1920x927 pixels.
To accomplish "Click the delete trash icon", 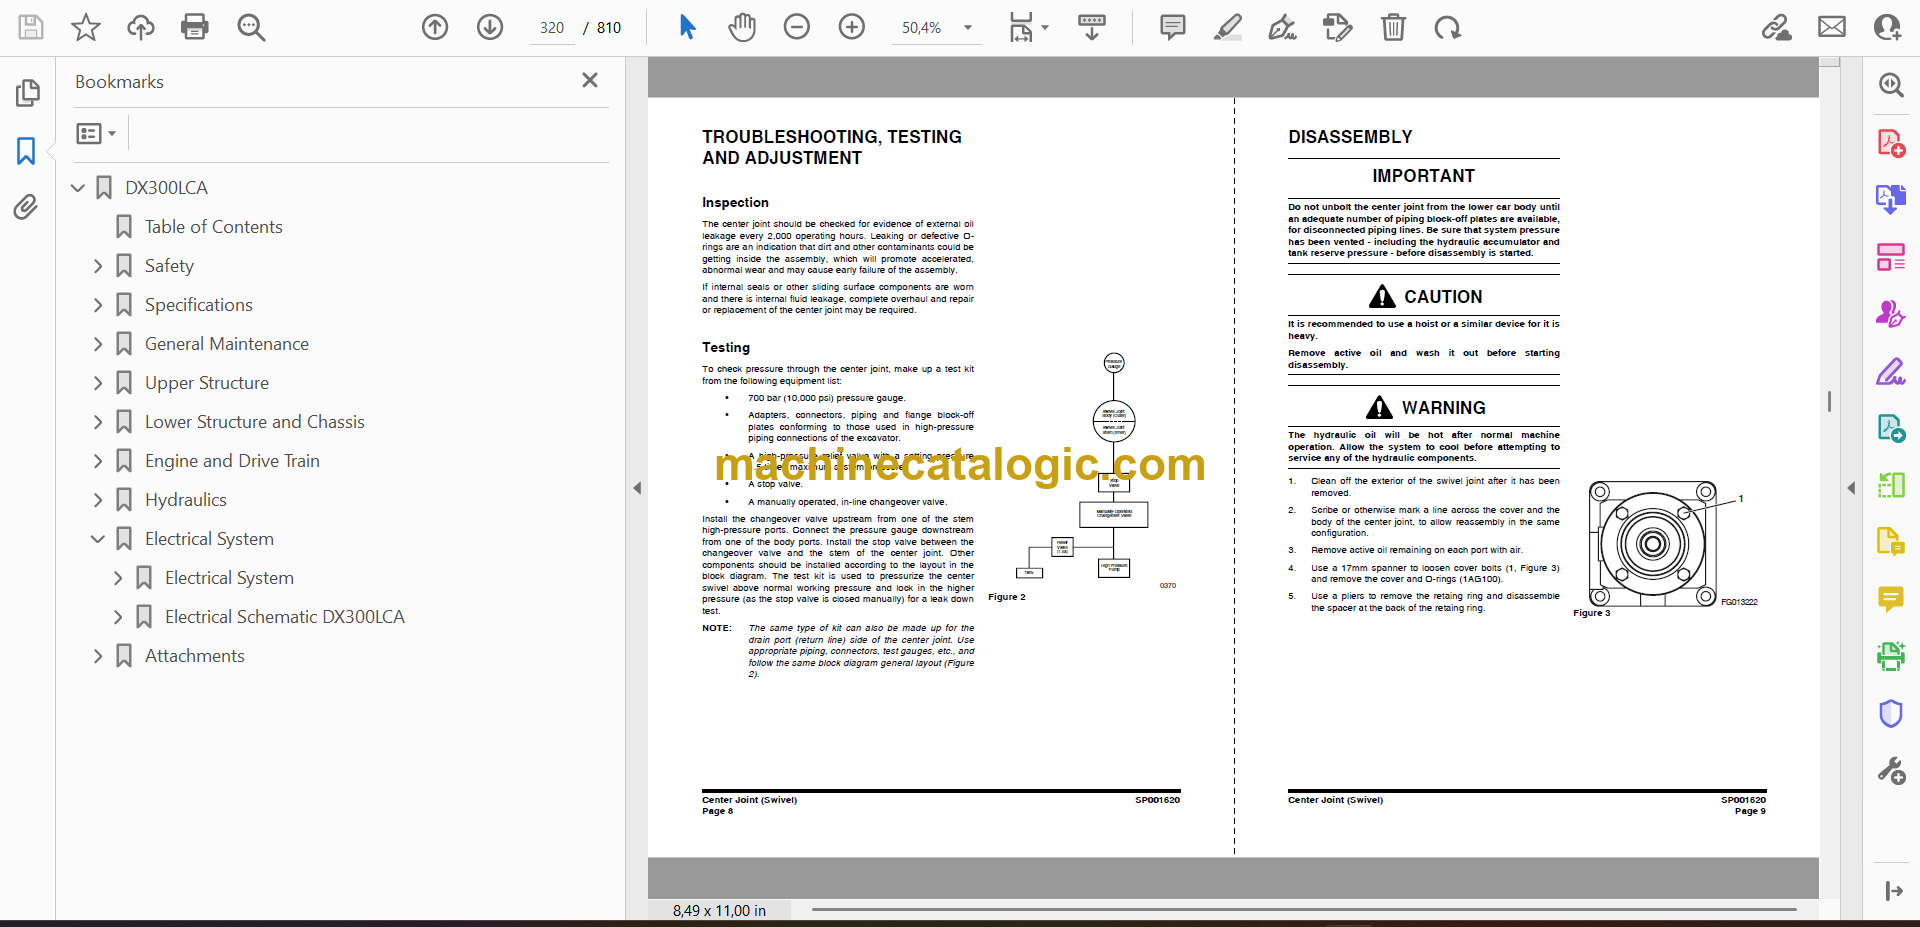I will pos(1393,27).
